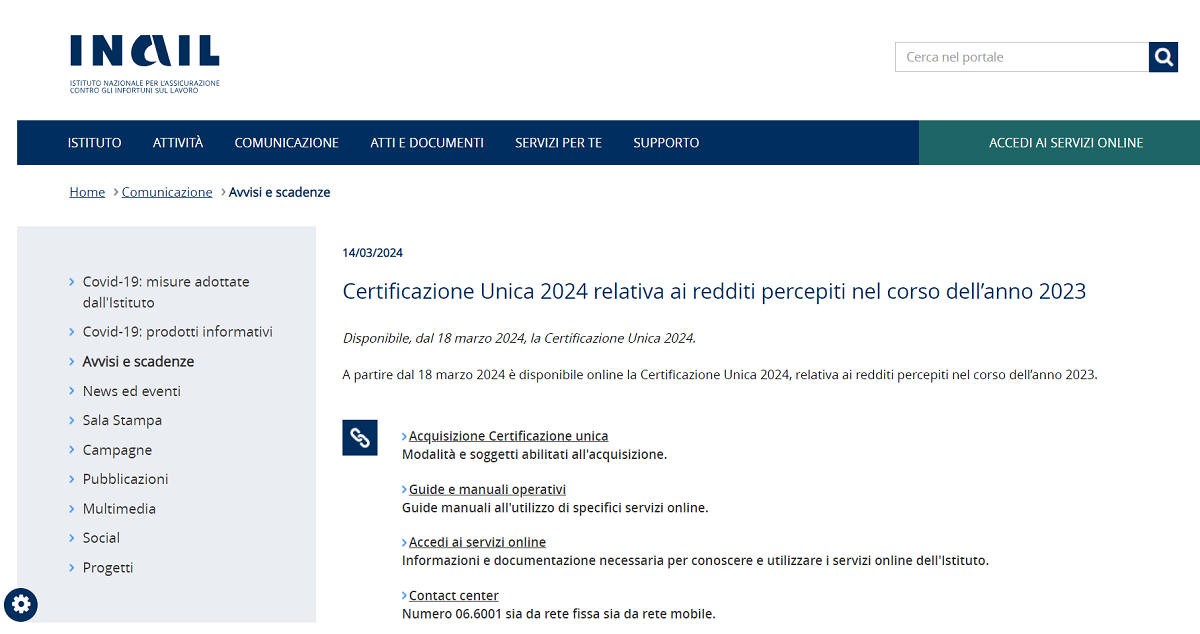Go to Comunicazione breadcrumb link
The width and height of the screenshot is (1200, 634).
pyautogui.click(x=167, y=192)
